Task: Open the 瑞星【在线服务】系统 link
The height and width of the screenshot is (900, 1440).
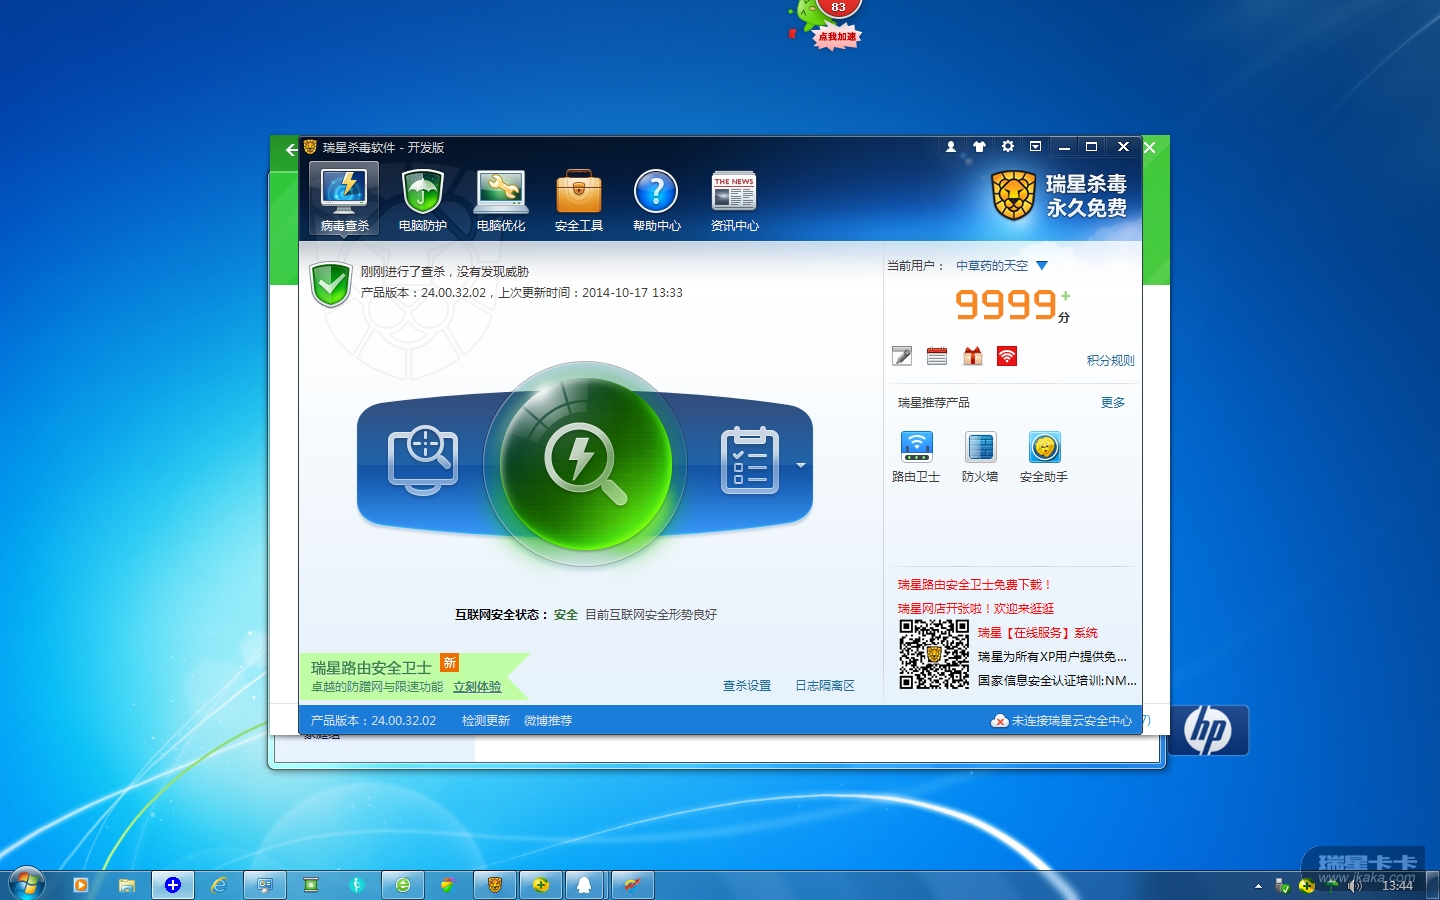Action: tap(1038, 633)
